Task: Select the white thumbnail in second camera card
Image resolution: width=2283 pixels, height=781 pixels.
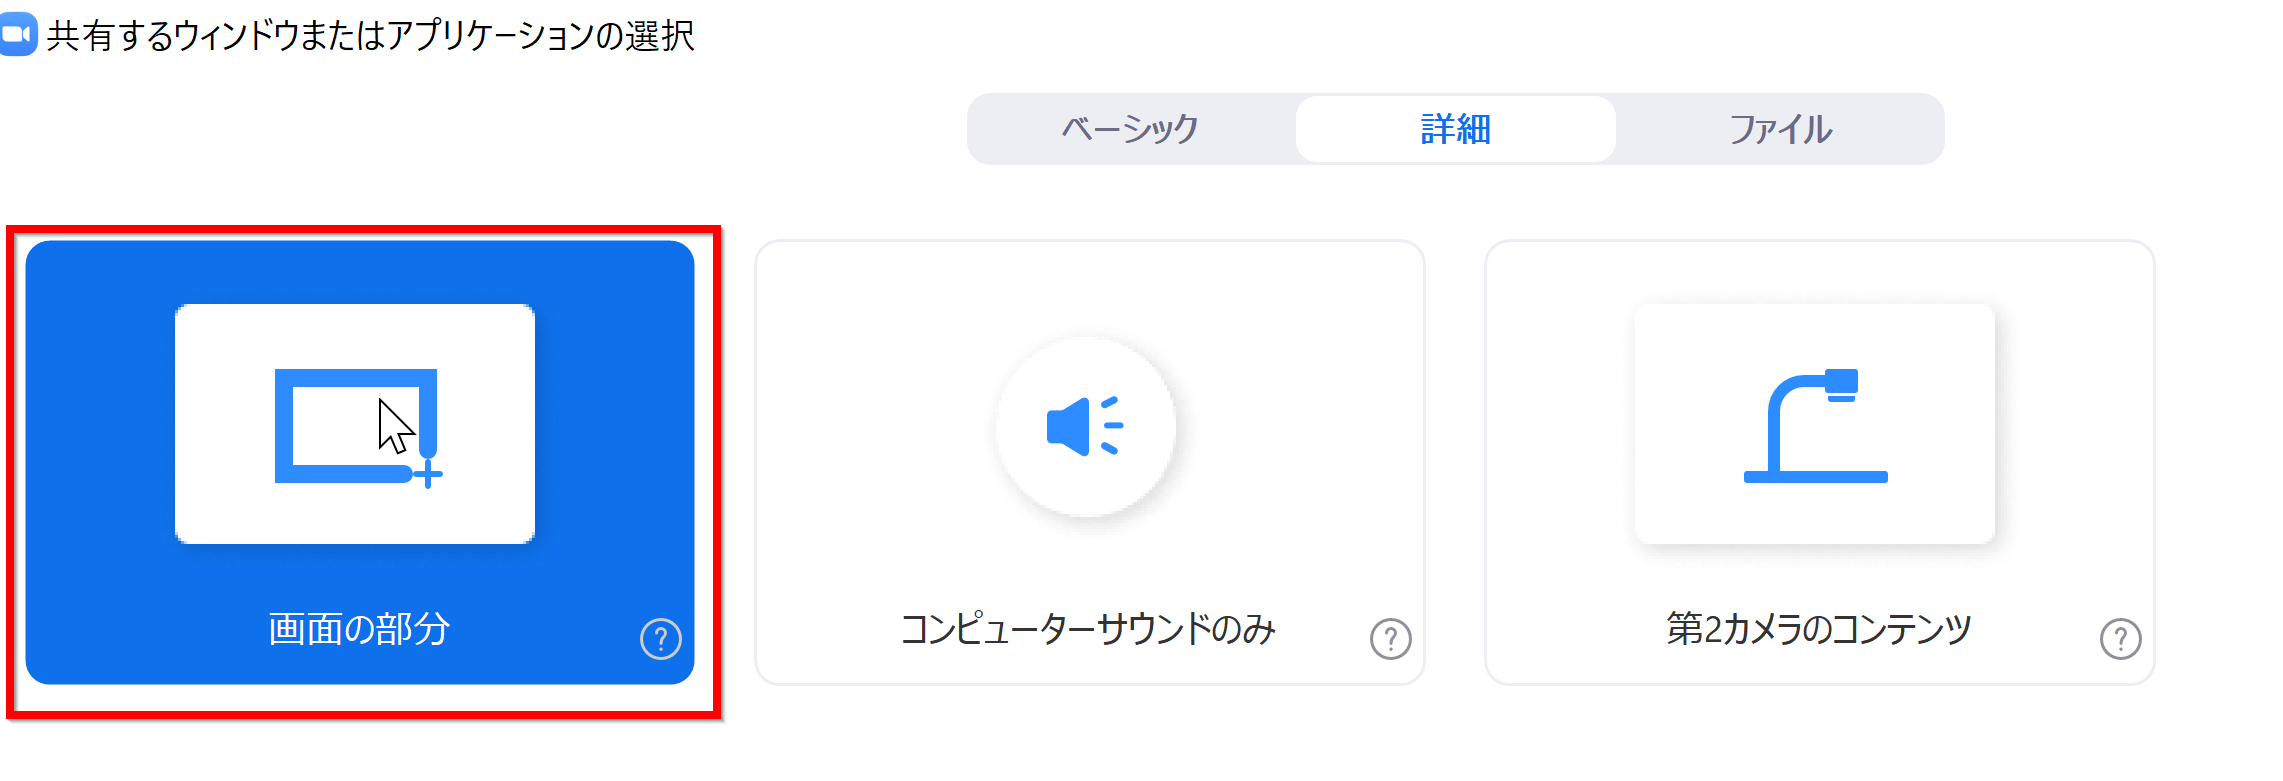Action: coord(1815,424)
